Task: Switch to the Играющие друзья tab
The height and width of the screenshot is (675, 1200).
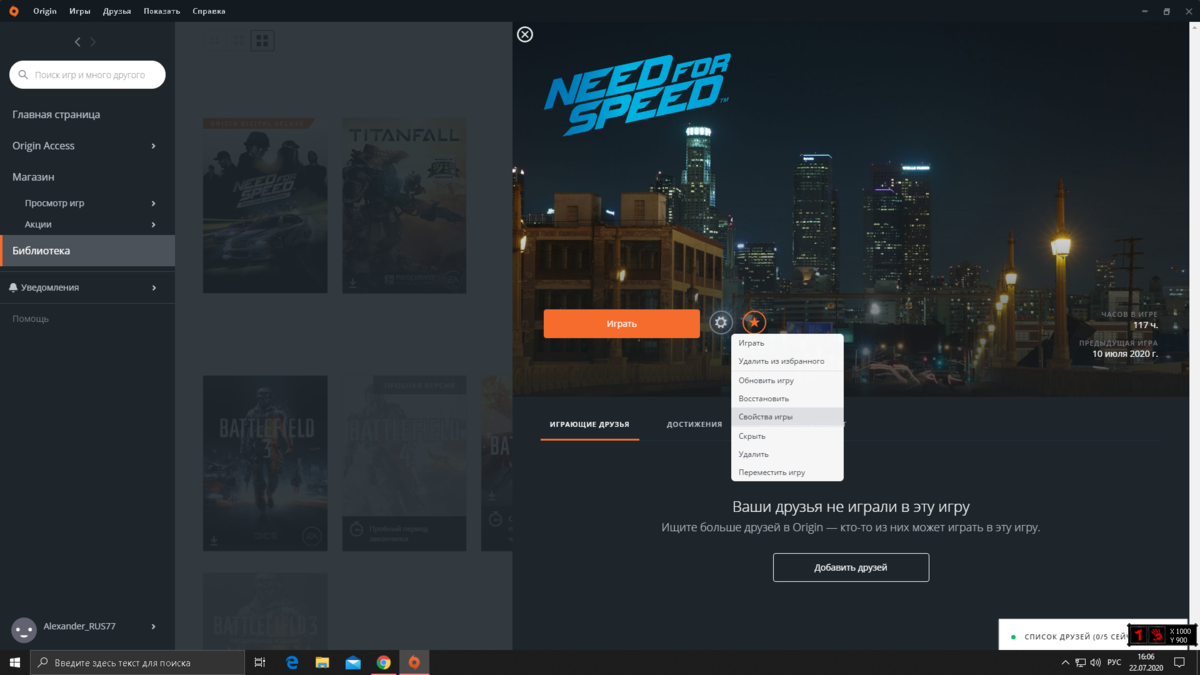Action: point(589,424)
